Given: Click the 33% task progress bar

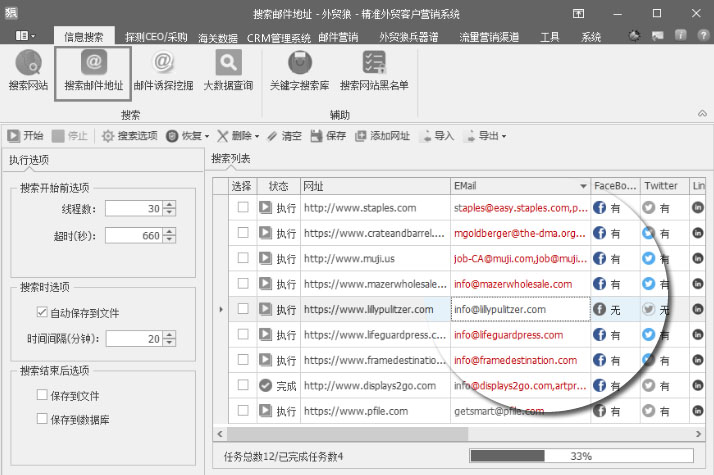Looking at the screenshot, I should point(581,457).
